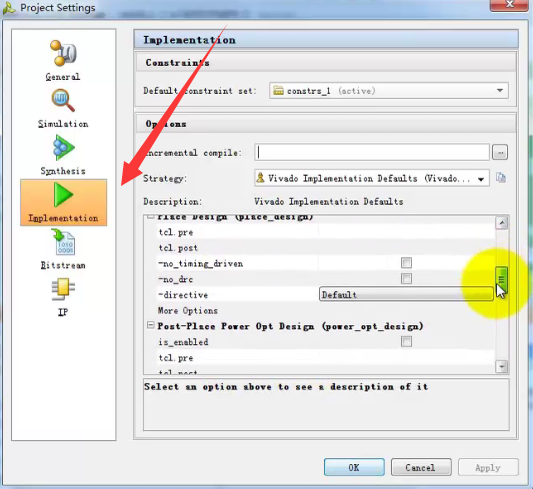Open the -directive Default combo box

(406, 294)
